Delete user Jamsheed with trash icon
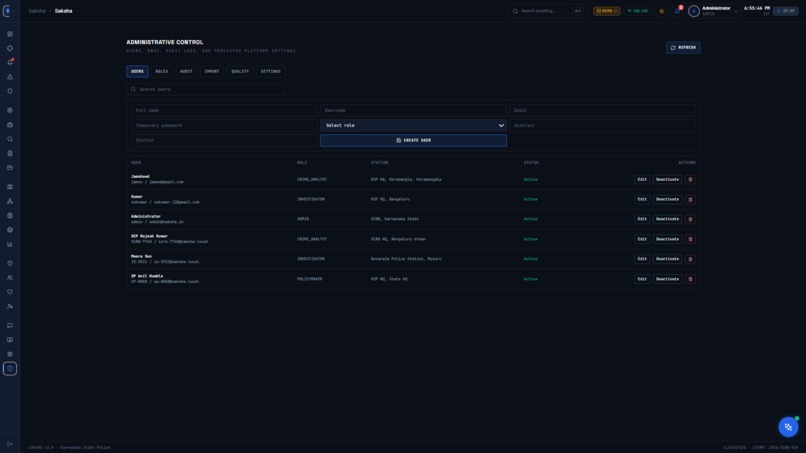 tap(690, 179)
